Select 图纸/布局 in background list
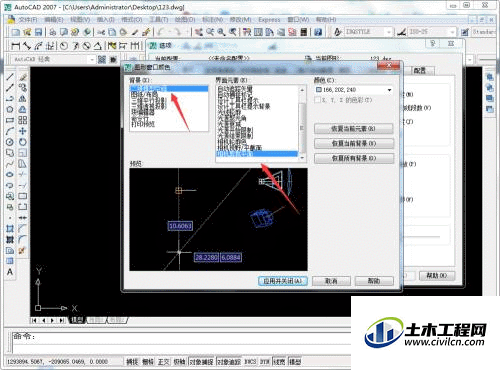The width and height of the screenshot is (500, 370). point(144,95)
